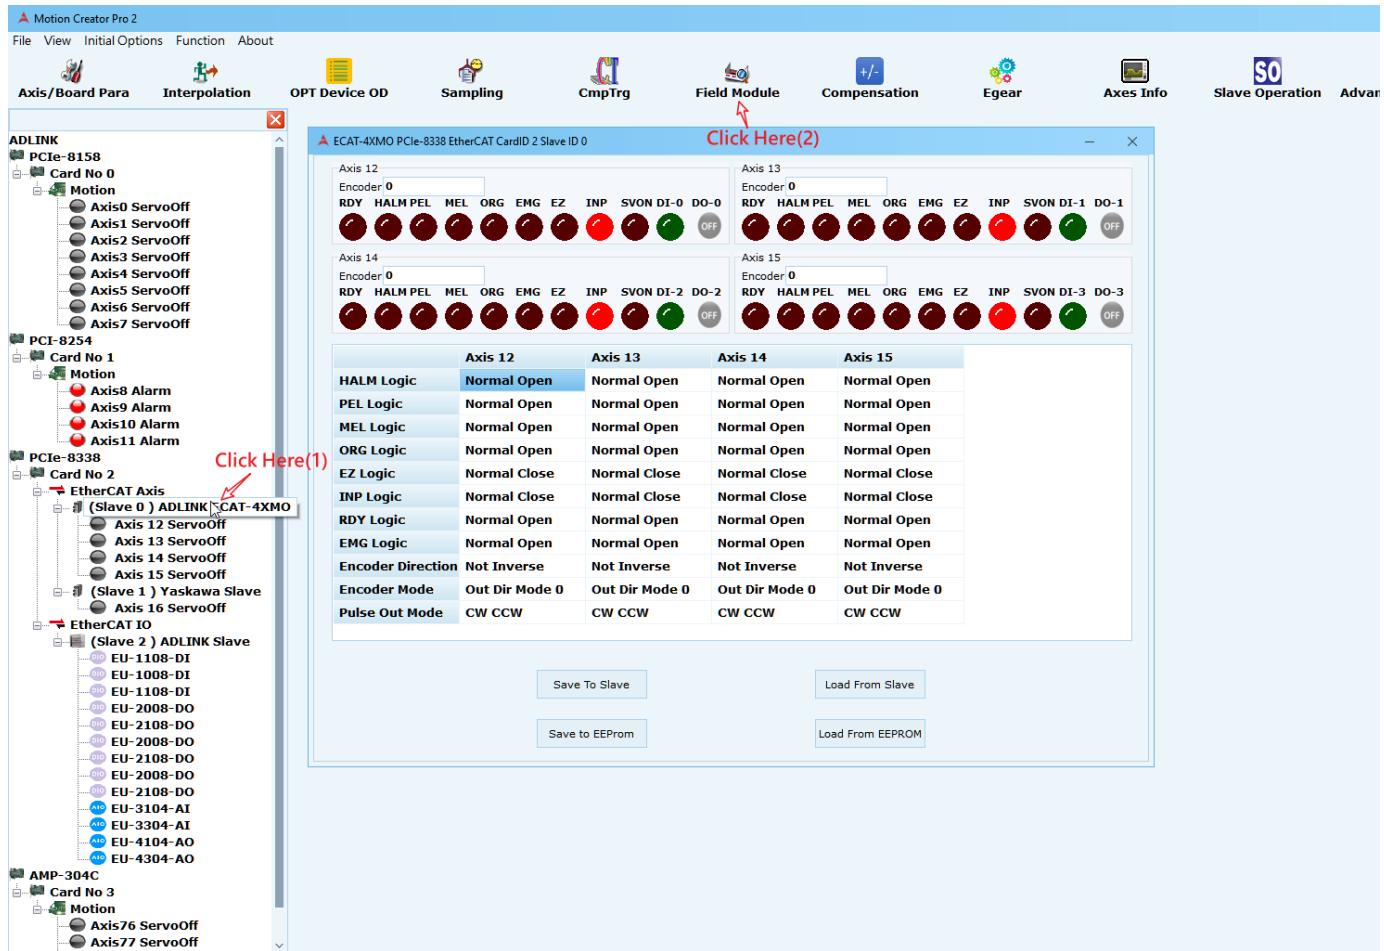Click the Axis 12 Encoder input field

pos(433,187)
